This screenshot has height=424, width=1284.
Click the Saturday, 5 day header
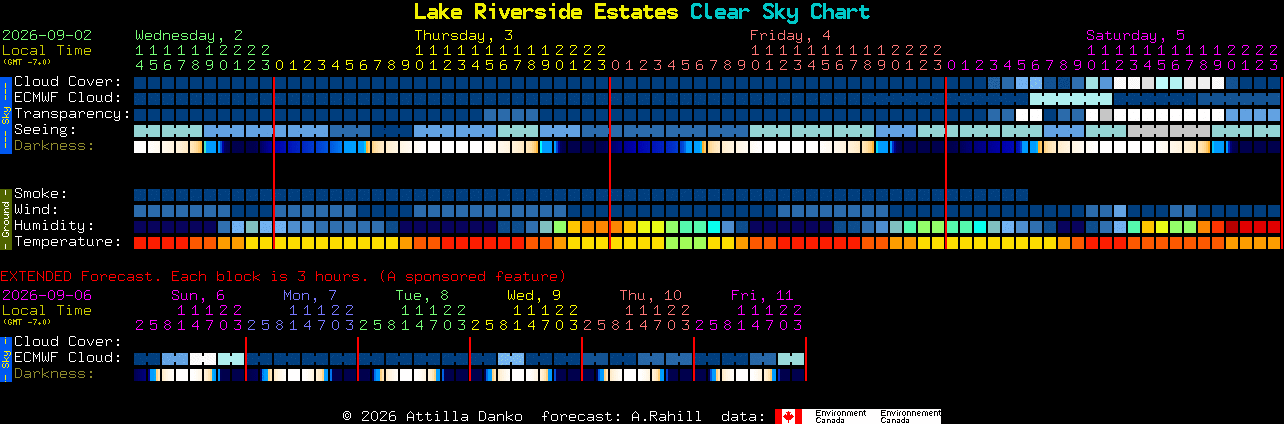coord(1136,35)
